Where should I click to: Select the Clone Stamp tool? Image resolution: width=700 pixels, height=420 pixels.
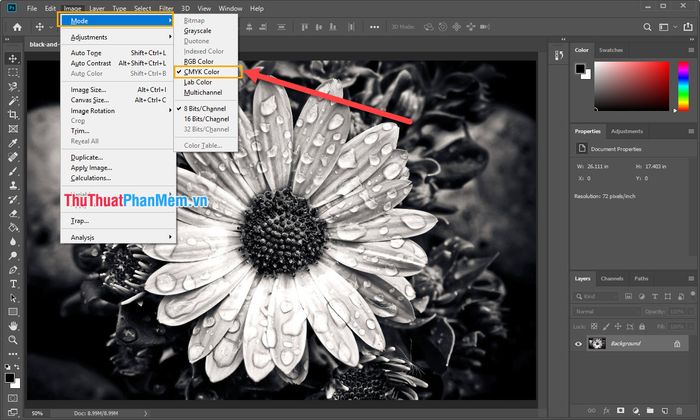[x=13, y=185]
